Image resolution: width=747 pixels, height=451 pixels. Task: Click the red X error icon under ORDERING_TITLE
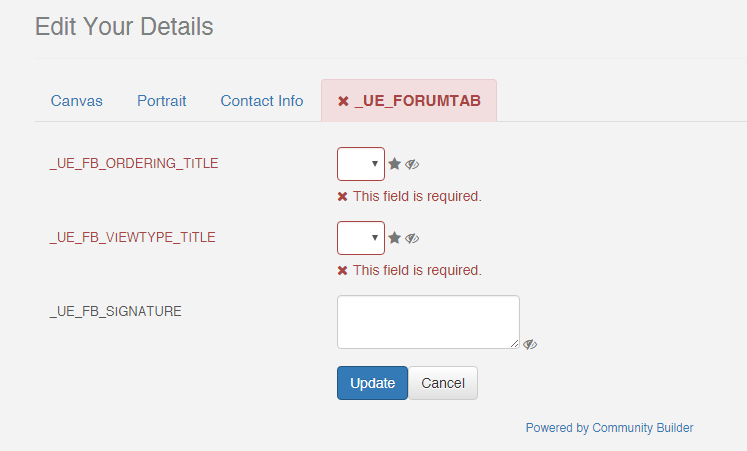coord(343,197)
